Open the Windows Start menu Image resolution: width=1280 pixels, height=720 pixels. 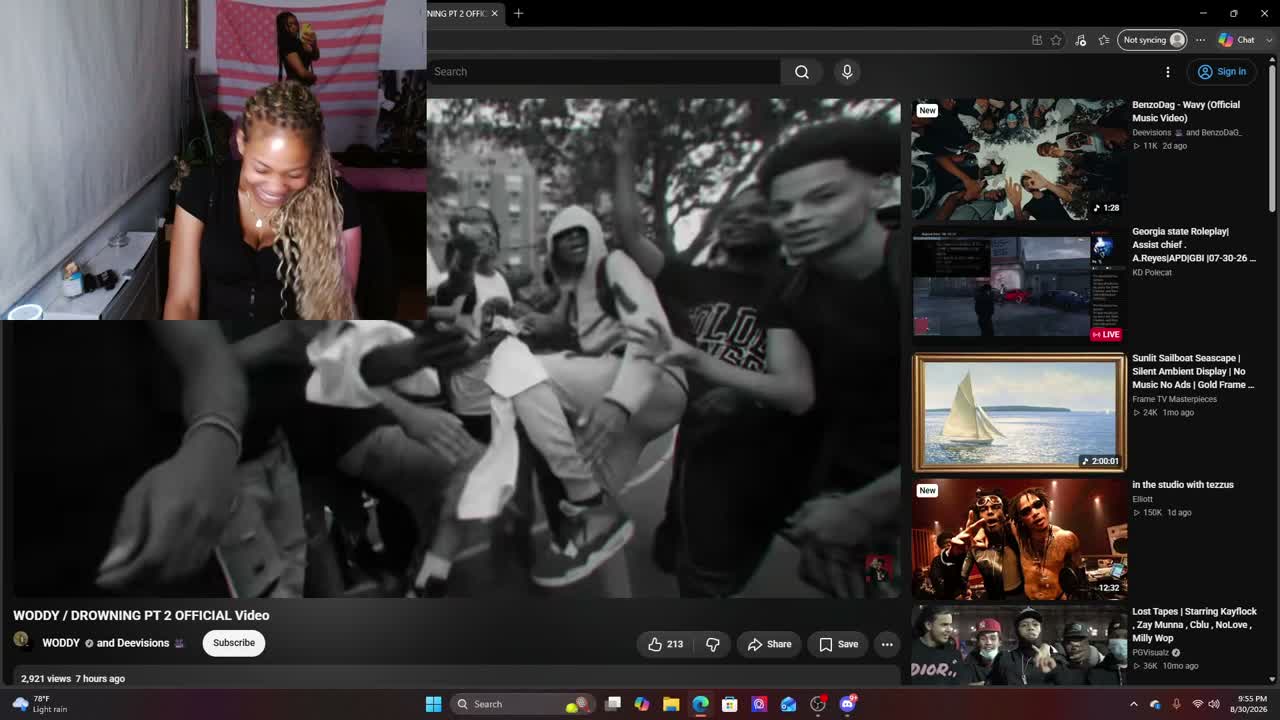click(x=433, y=704)
